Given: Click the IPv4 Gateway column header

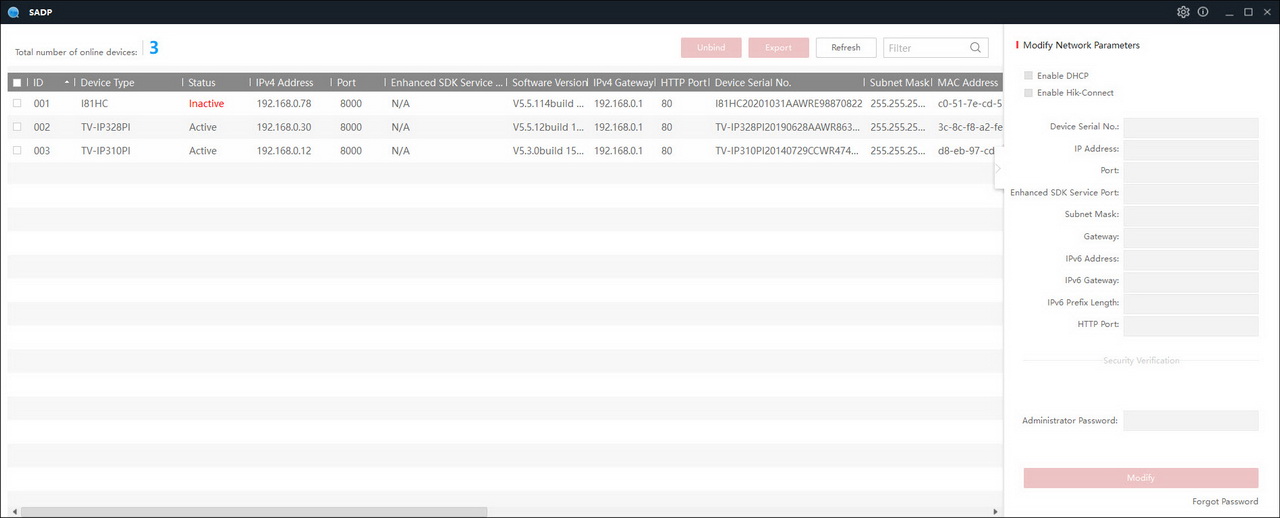Looking at the screenshot, I should click(623, 83).
